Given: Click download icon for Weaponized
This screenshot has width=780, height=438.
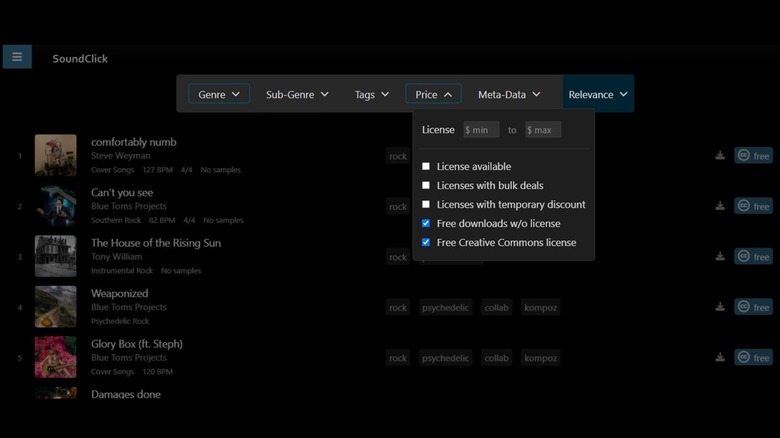Looking at the screenshot, I should (x=719, y=307).
